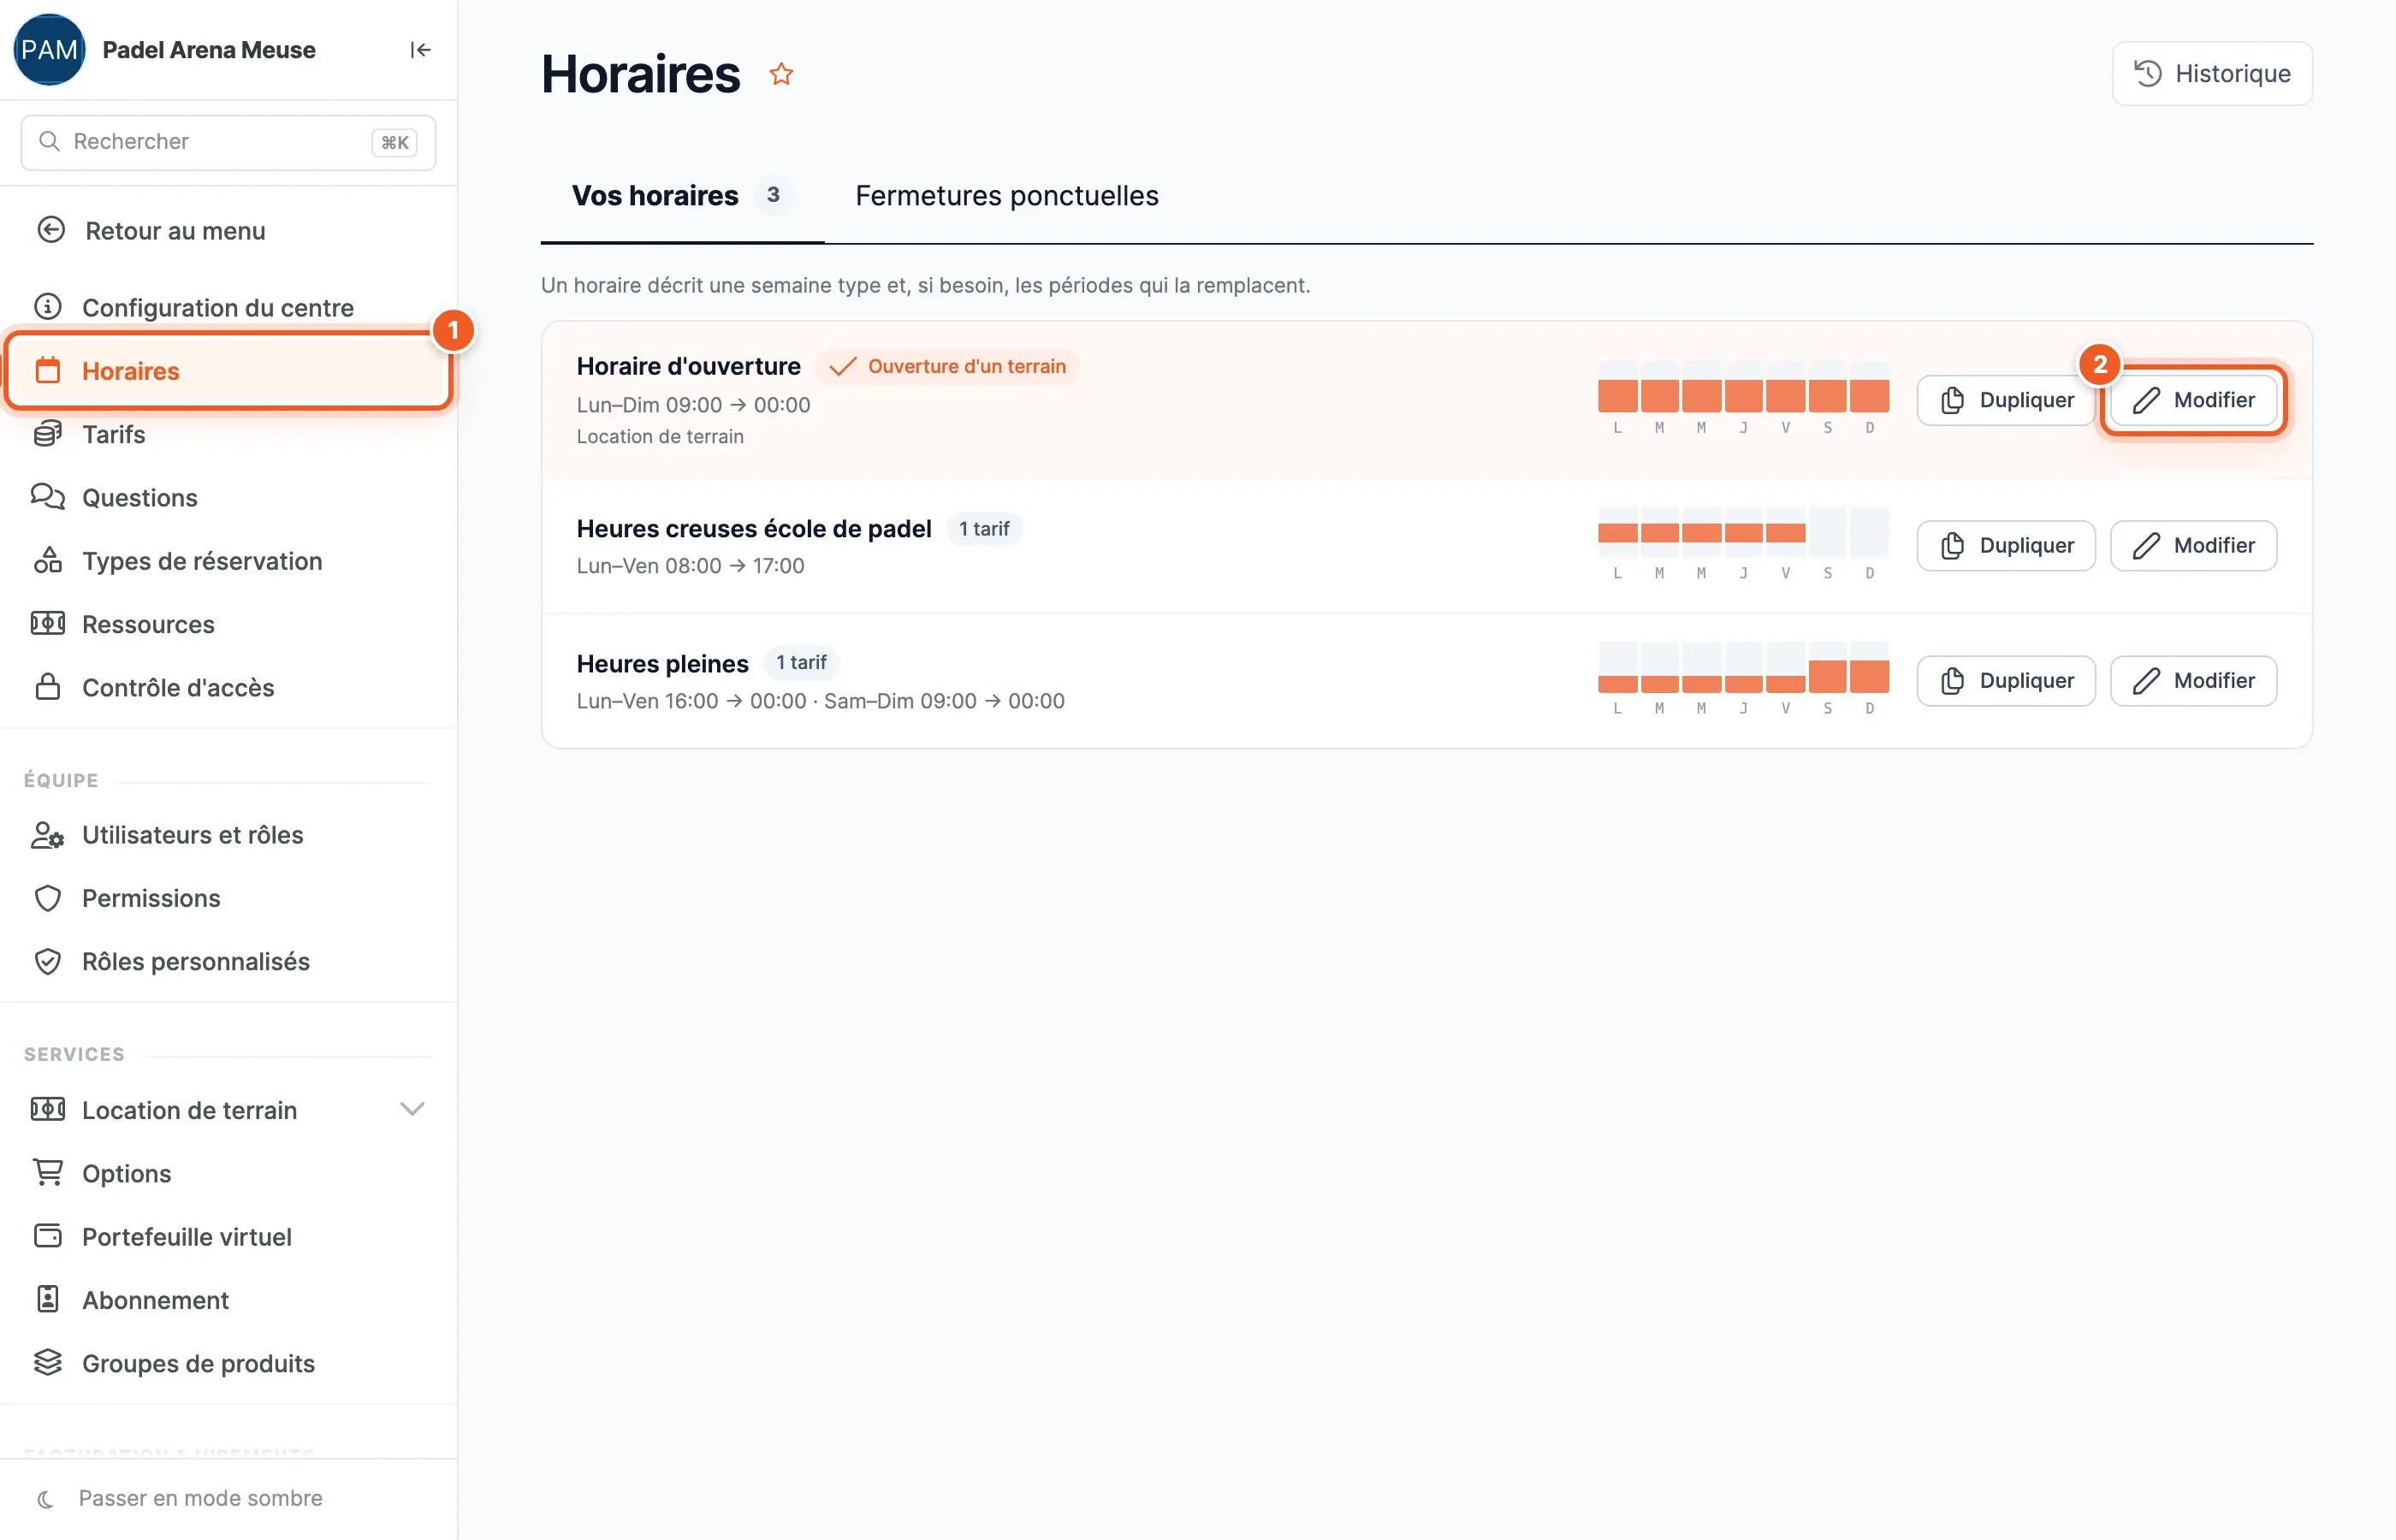Expand Location de terrain chevron
This screenshot has width=2396, height=1540.
[412, 1109]
